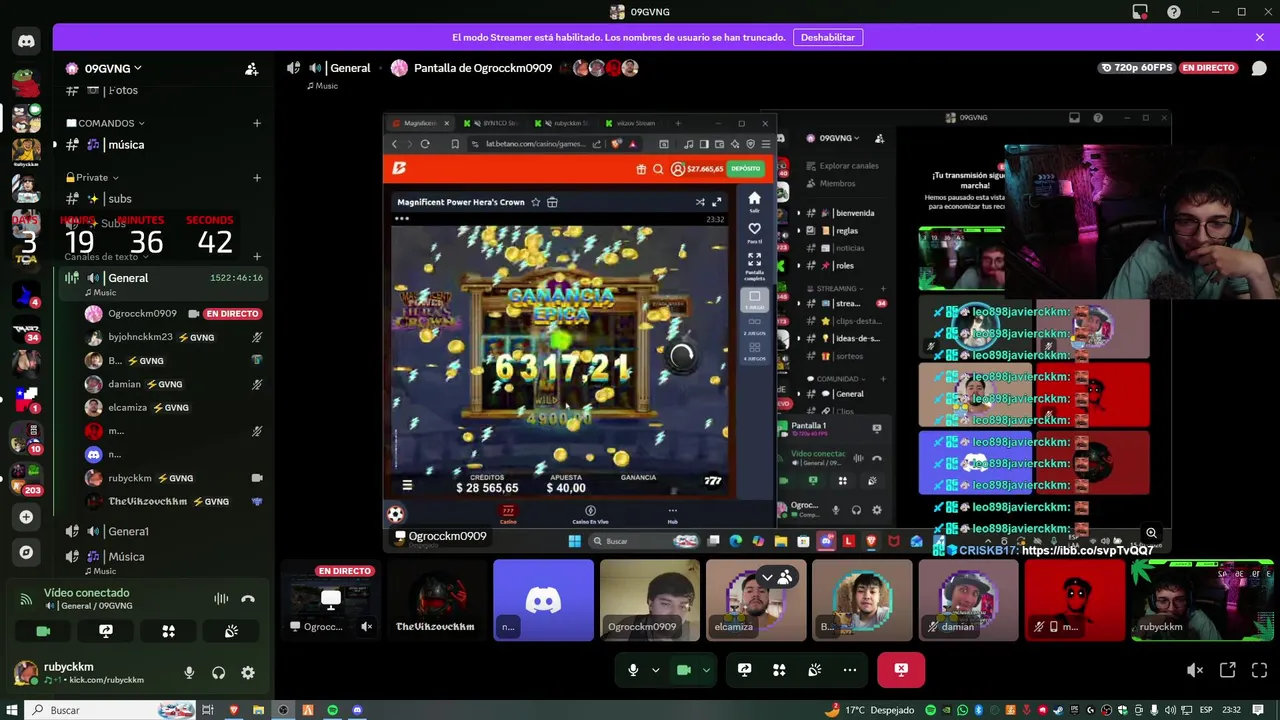This screenshot has width=1280, height=720.
Task: Open the TheVikzovckkm participant tile
Action: pyautogui.click(x=437, y=600)
